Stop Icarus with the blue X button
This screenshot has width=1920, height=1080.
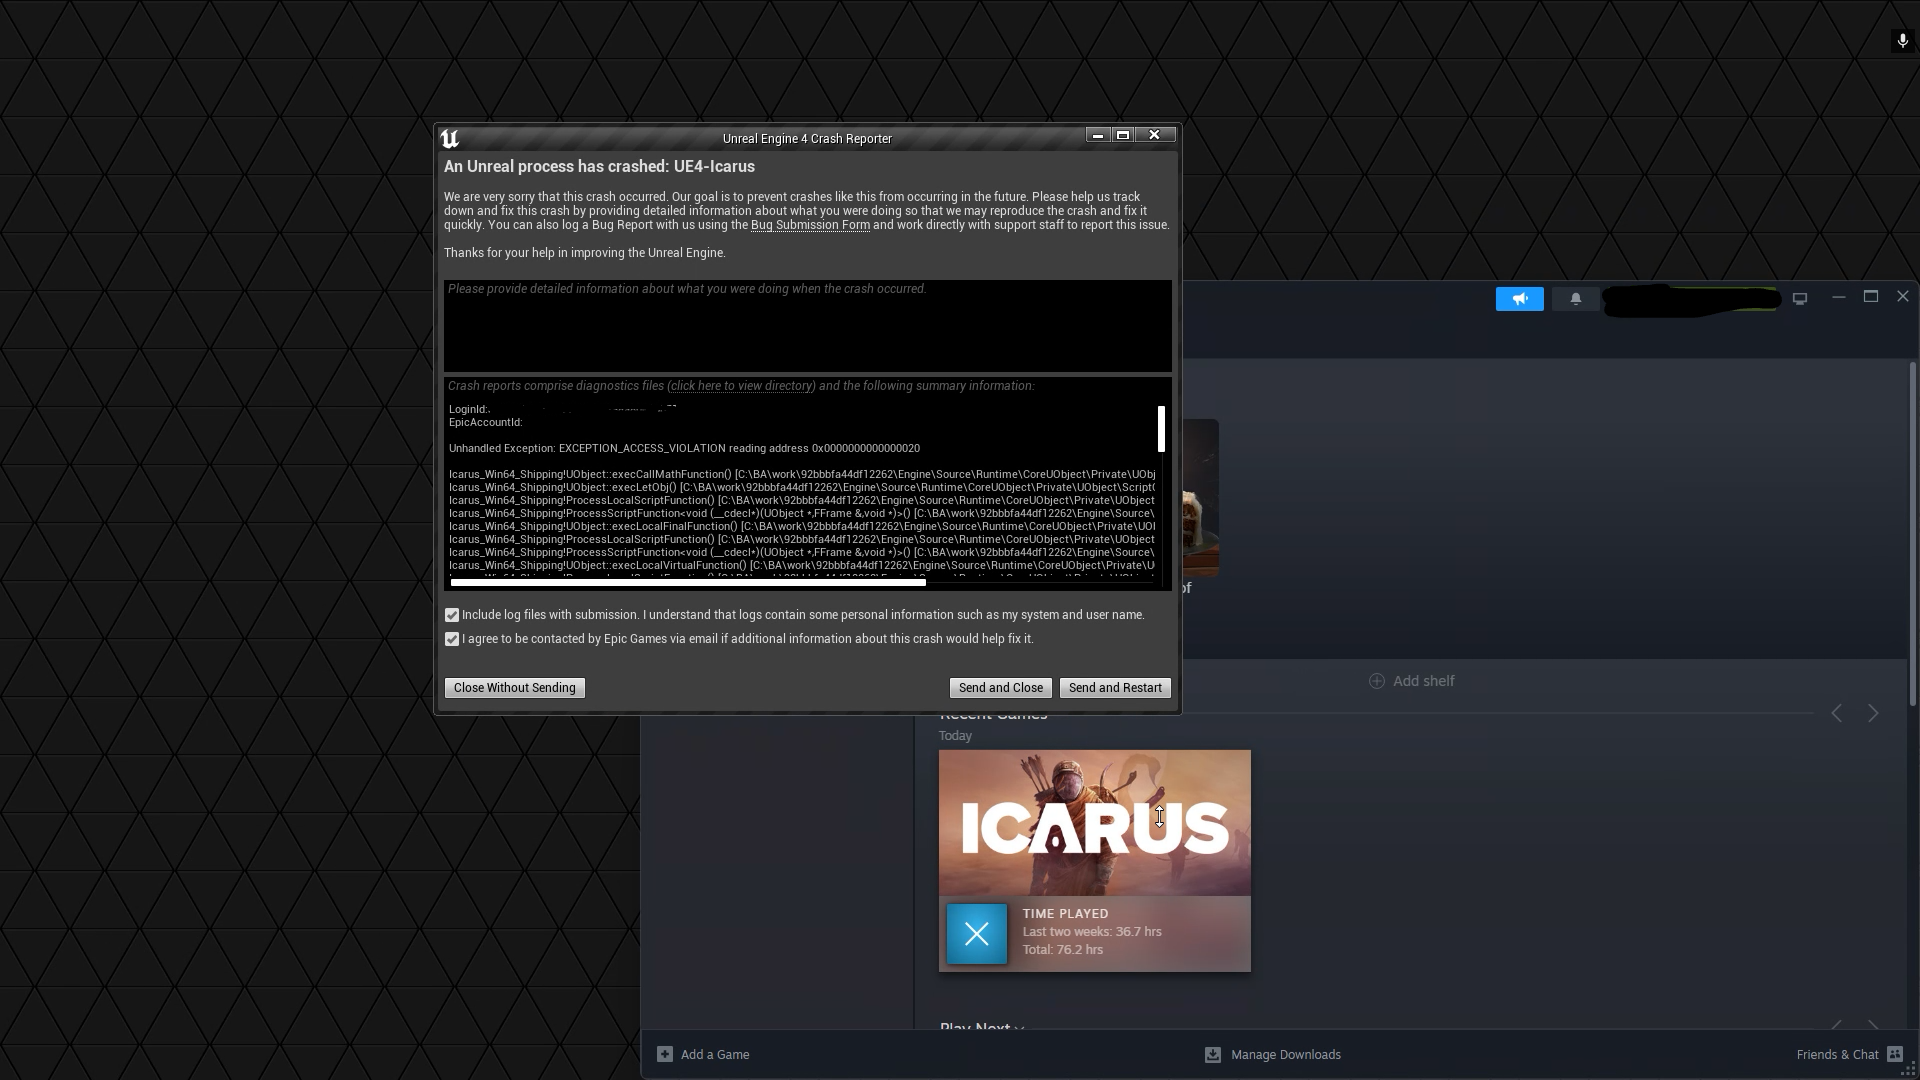click(977, 934)
